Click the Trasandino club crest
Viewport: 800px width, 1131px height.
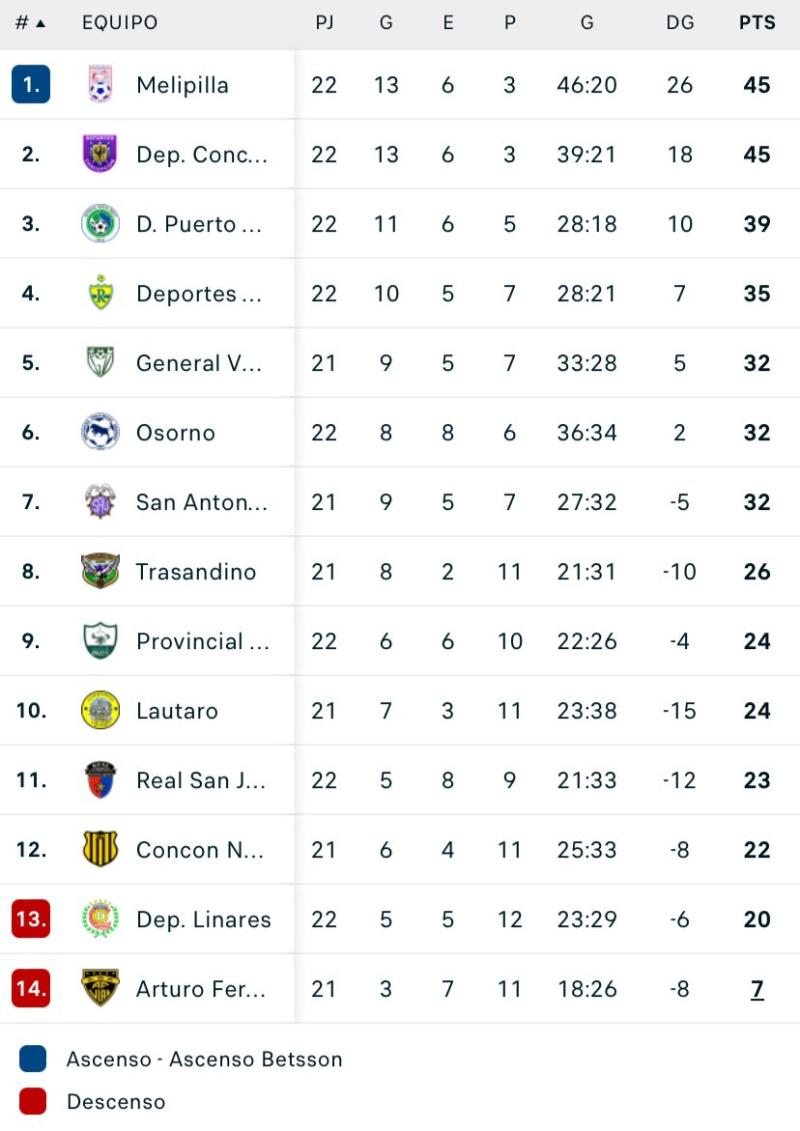tap(100, 571)
